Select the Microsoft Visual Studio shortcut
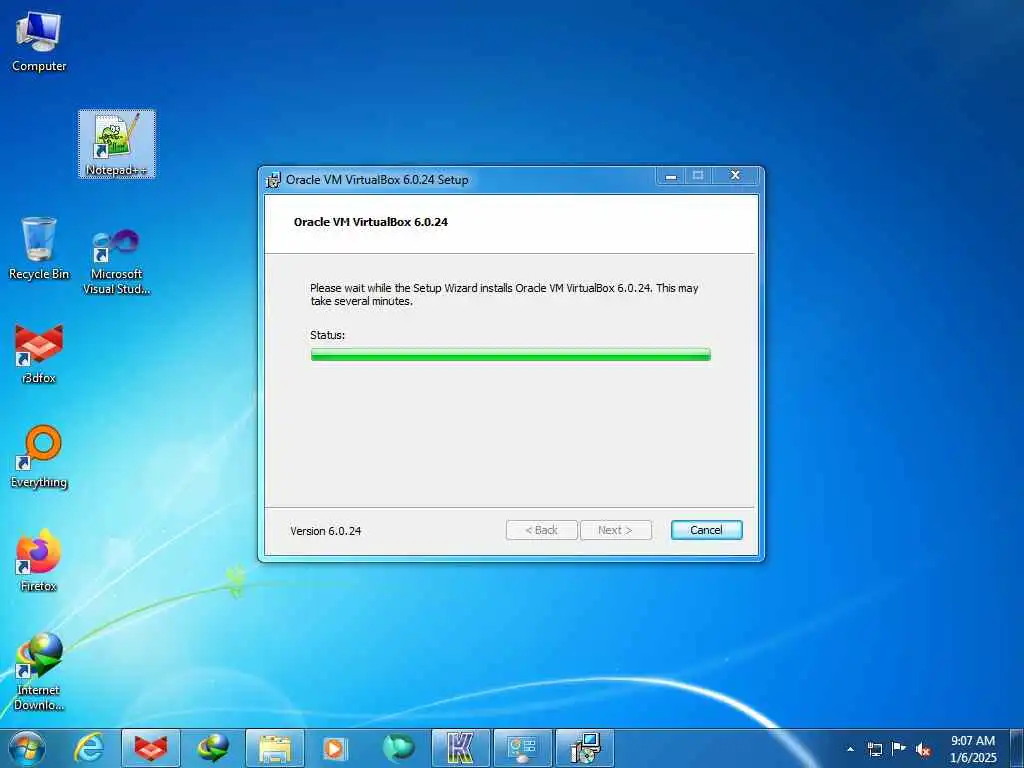The height and width of the screenshot is (768, 1024). (x=116, y=262)
